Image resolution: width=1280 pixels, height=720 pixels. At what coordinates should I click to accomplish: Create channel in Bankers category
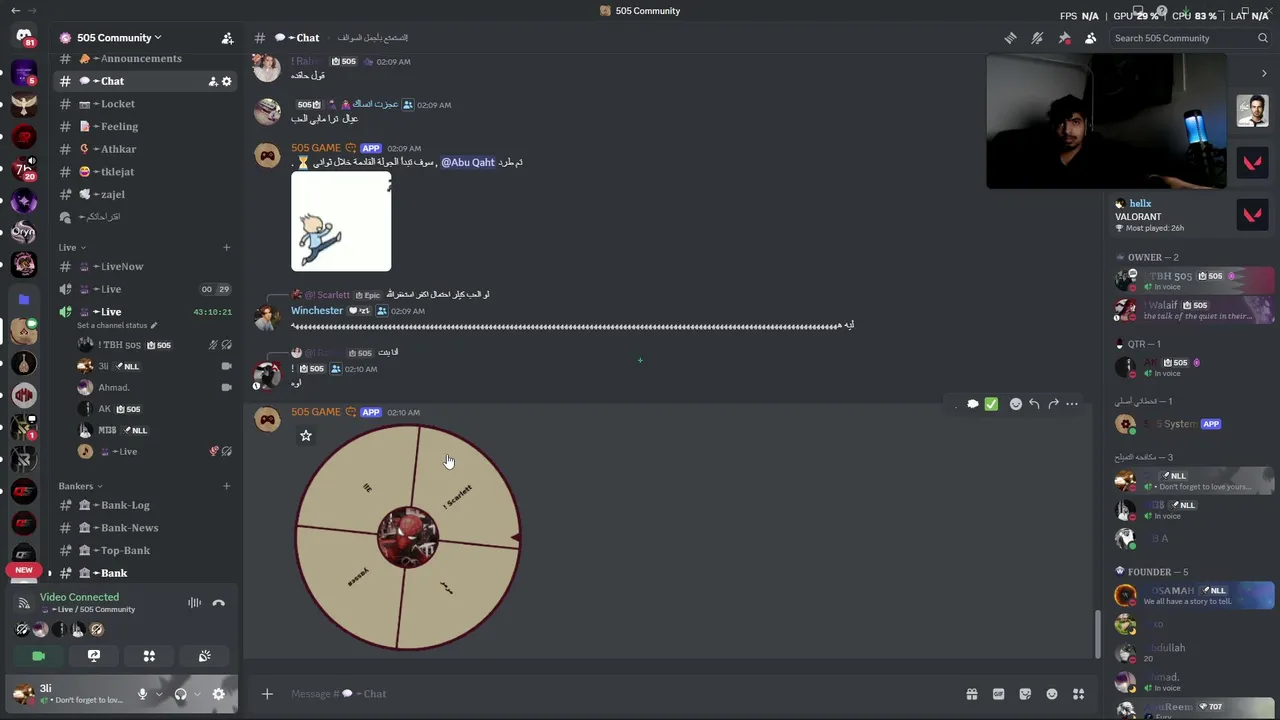[226, 486]
